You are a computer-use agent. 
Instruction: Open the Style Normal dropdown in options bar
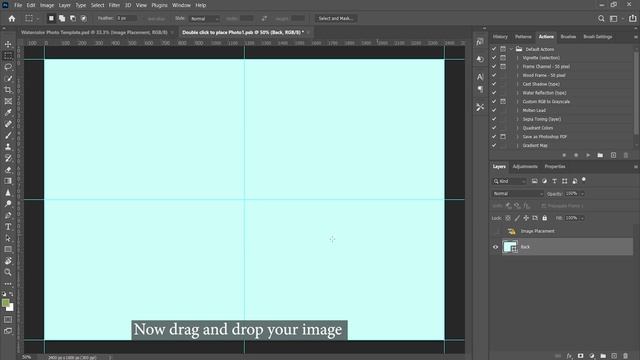(204, 18)
